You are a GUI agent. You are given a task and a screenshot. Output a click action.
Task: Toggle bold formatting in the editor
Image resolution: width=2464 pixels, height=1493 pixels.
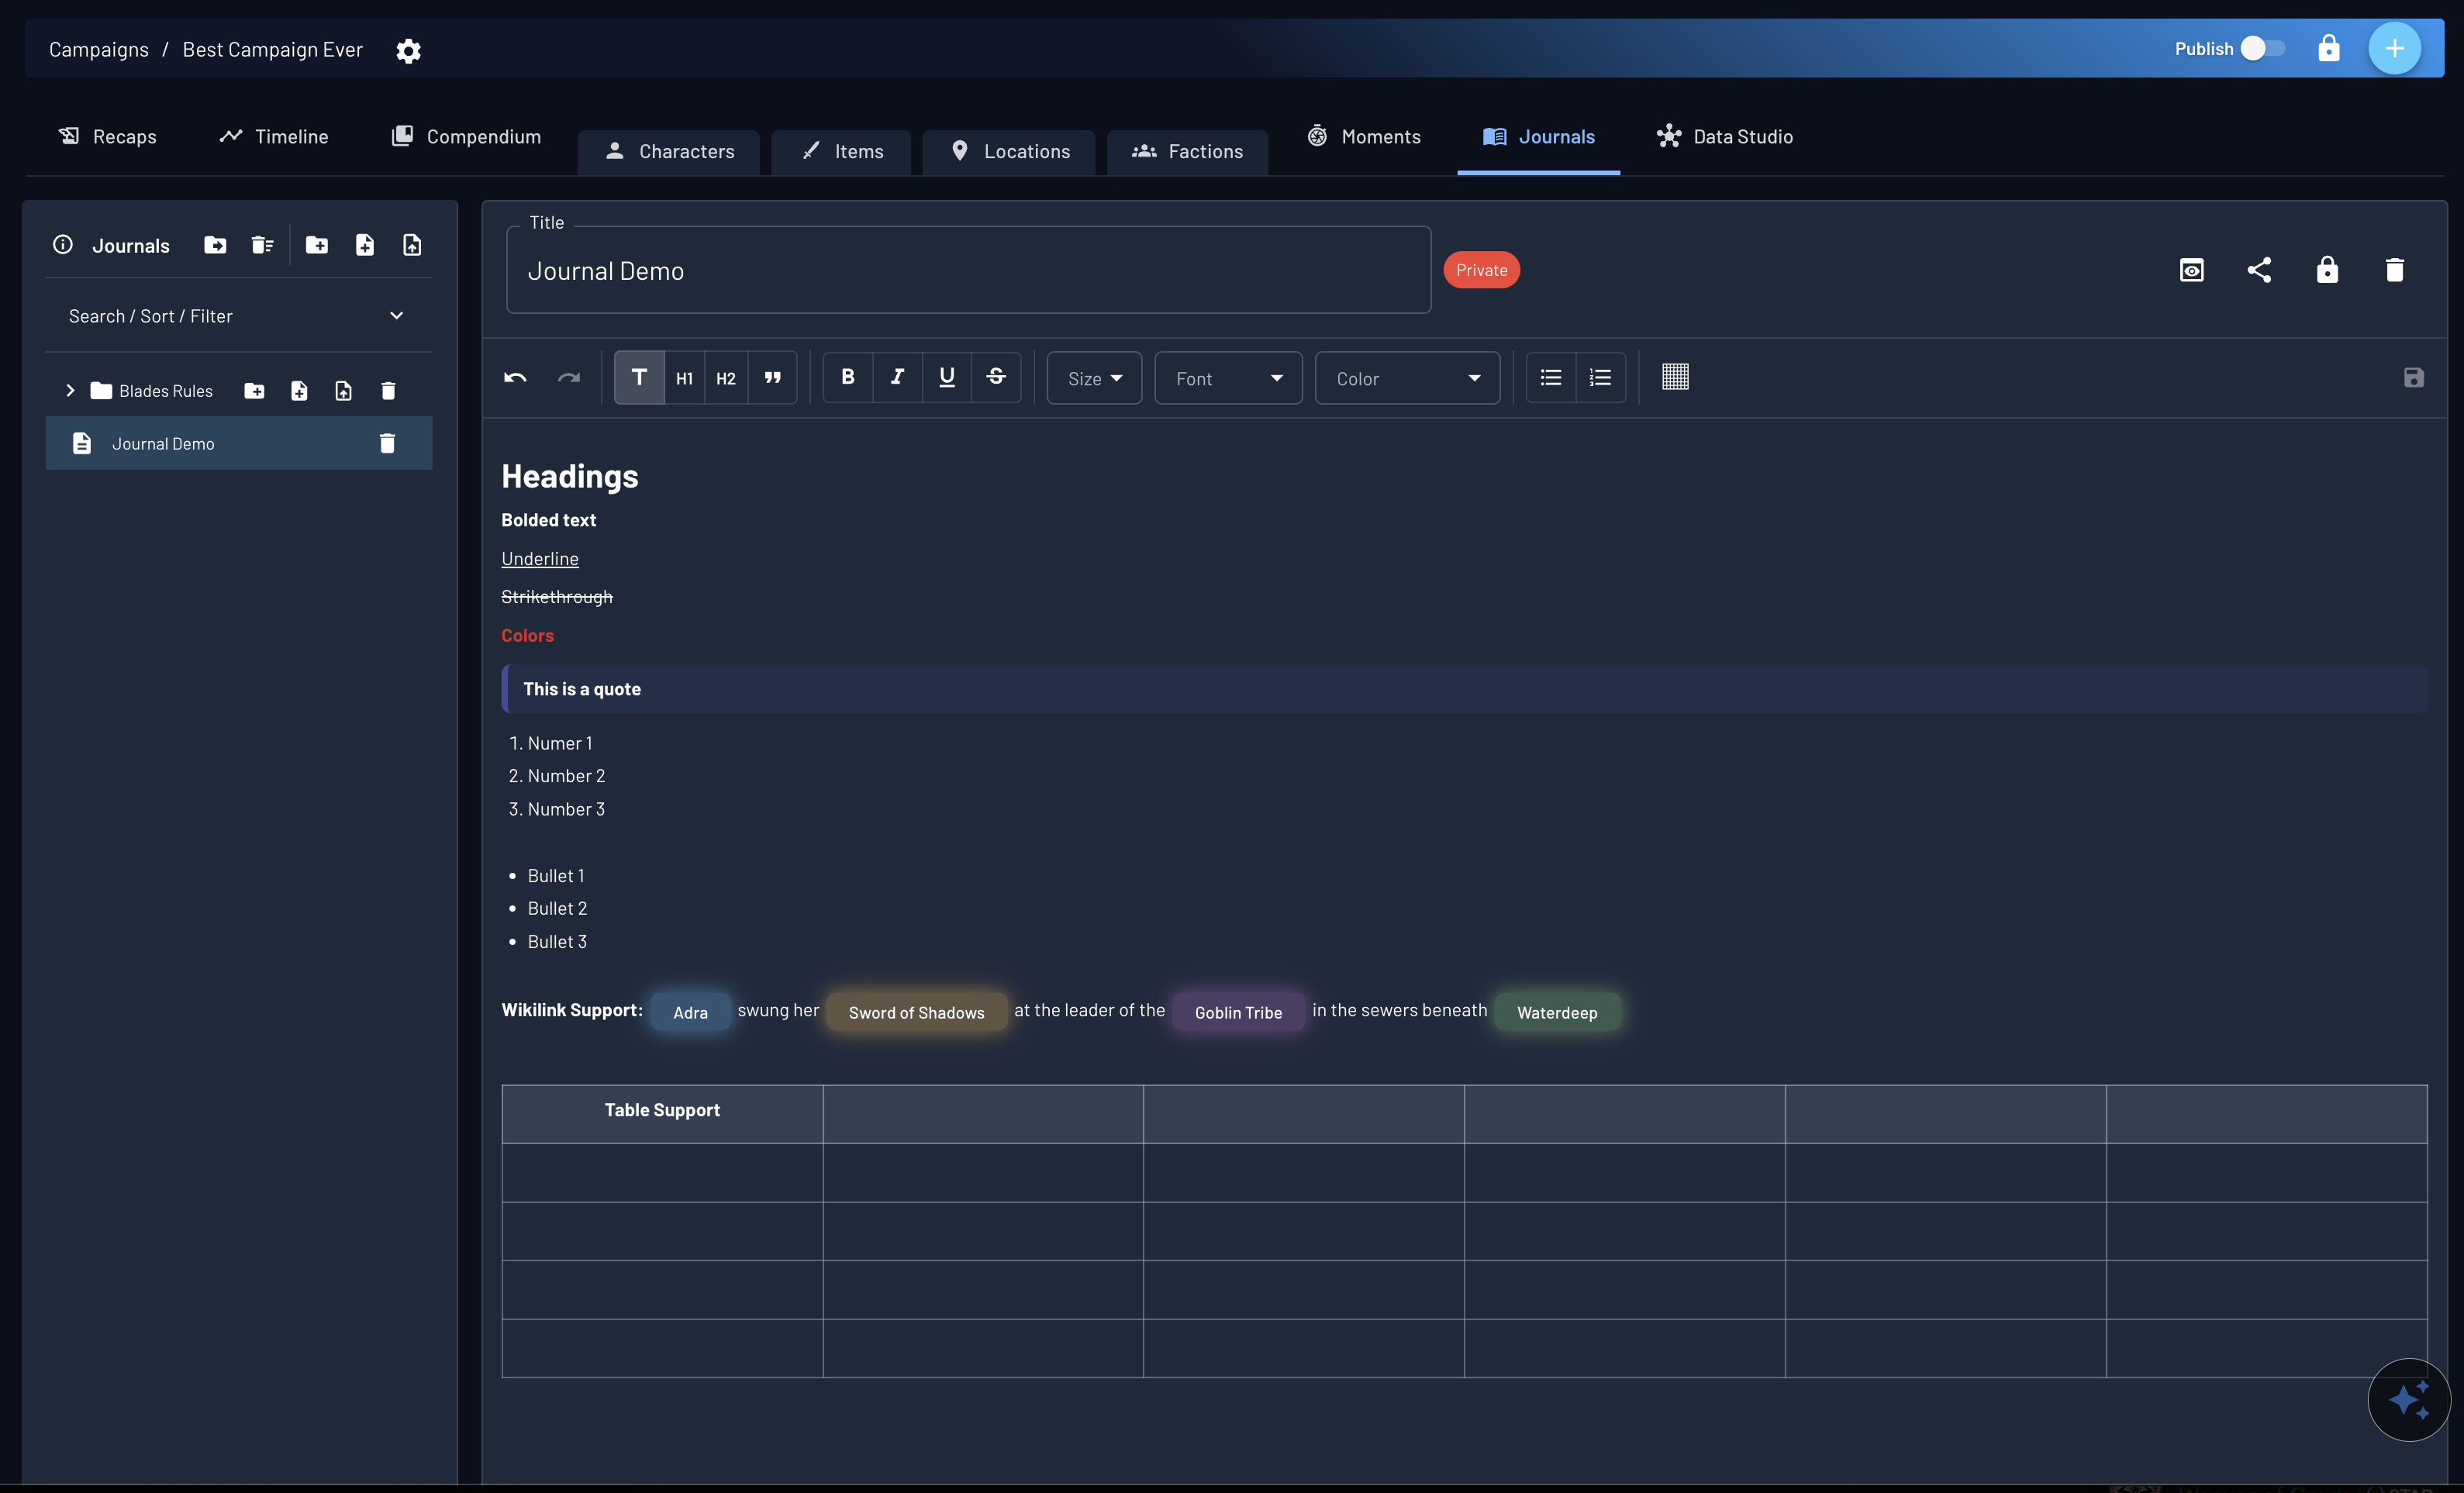pyautogui.click(x=847, y=377)
